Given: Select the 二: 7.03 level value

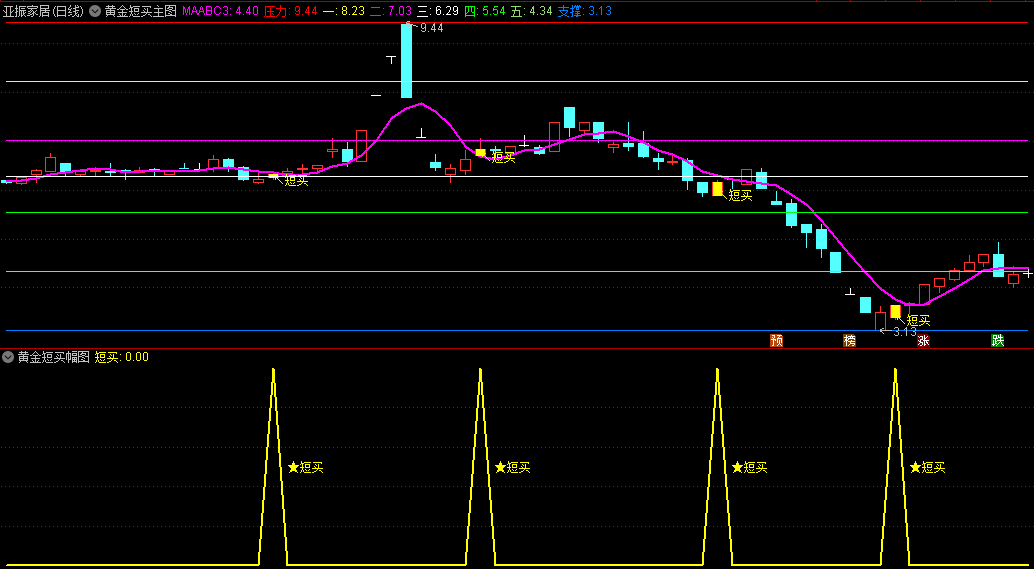Looking at the screenshot, I should click(x=390, y=11).
